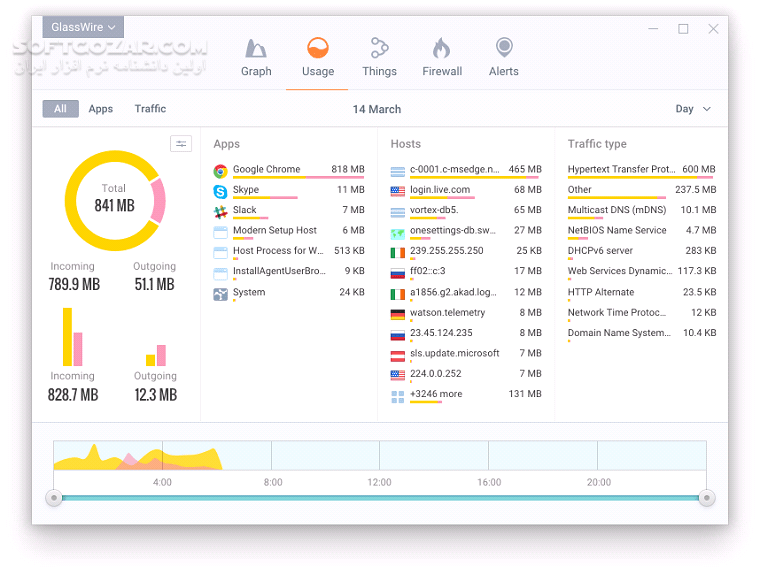
Task: Select the login.live.com host entry
Action: tap(440, 190)
